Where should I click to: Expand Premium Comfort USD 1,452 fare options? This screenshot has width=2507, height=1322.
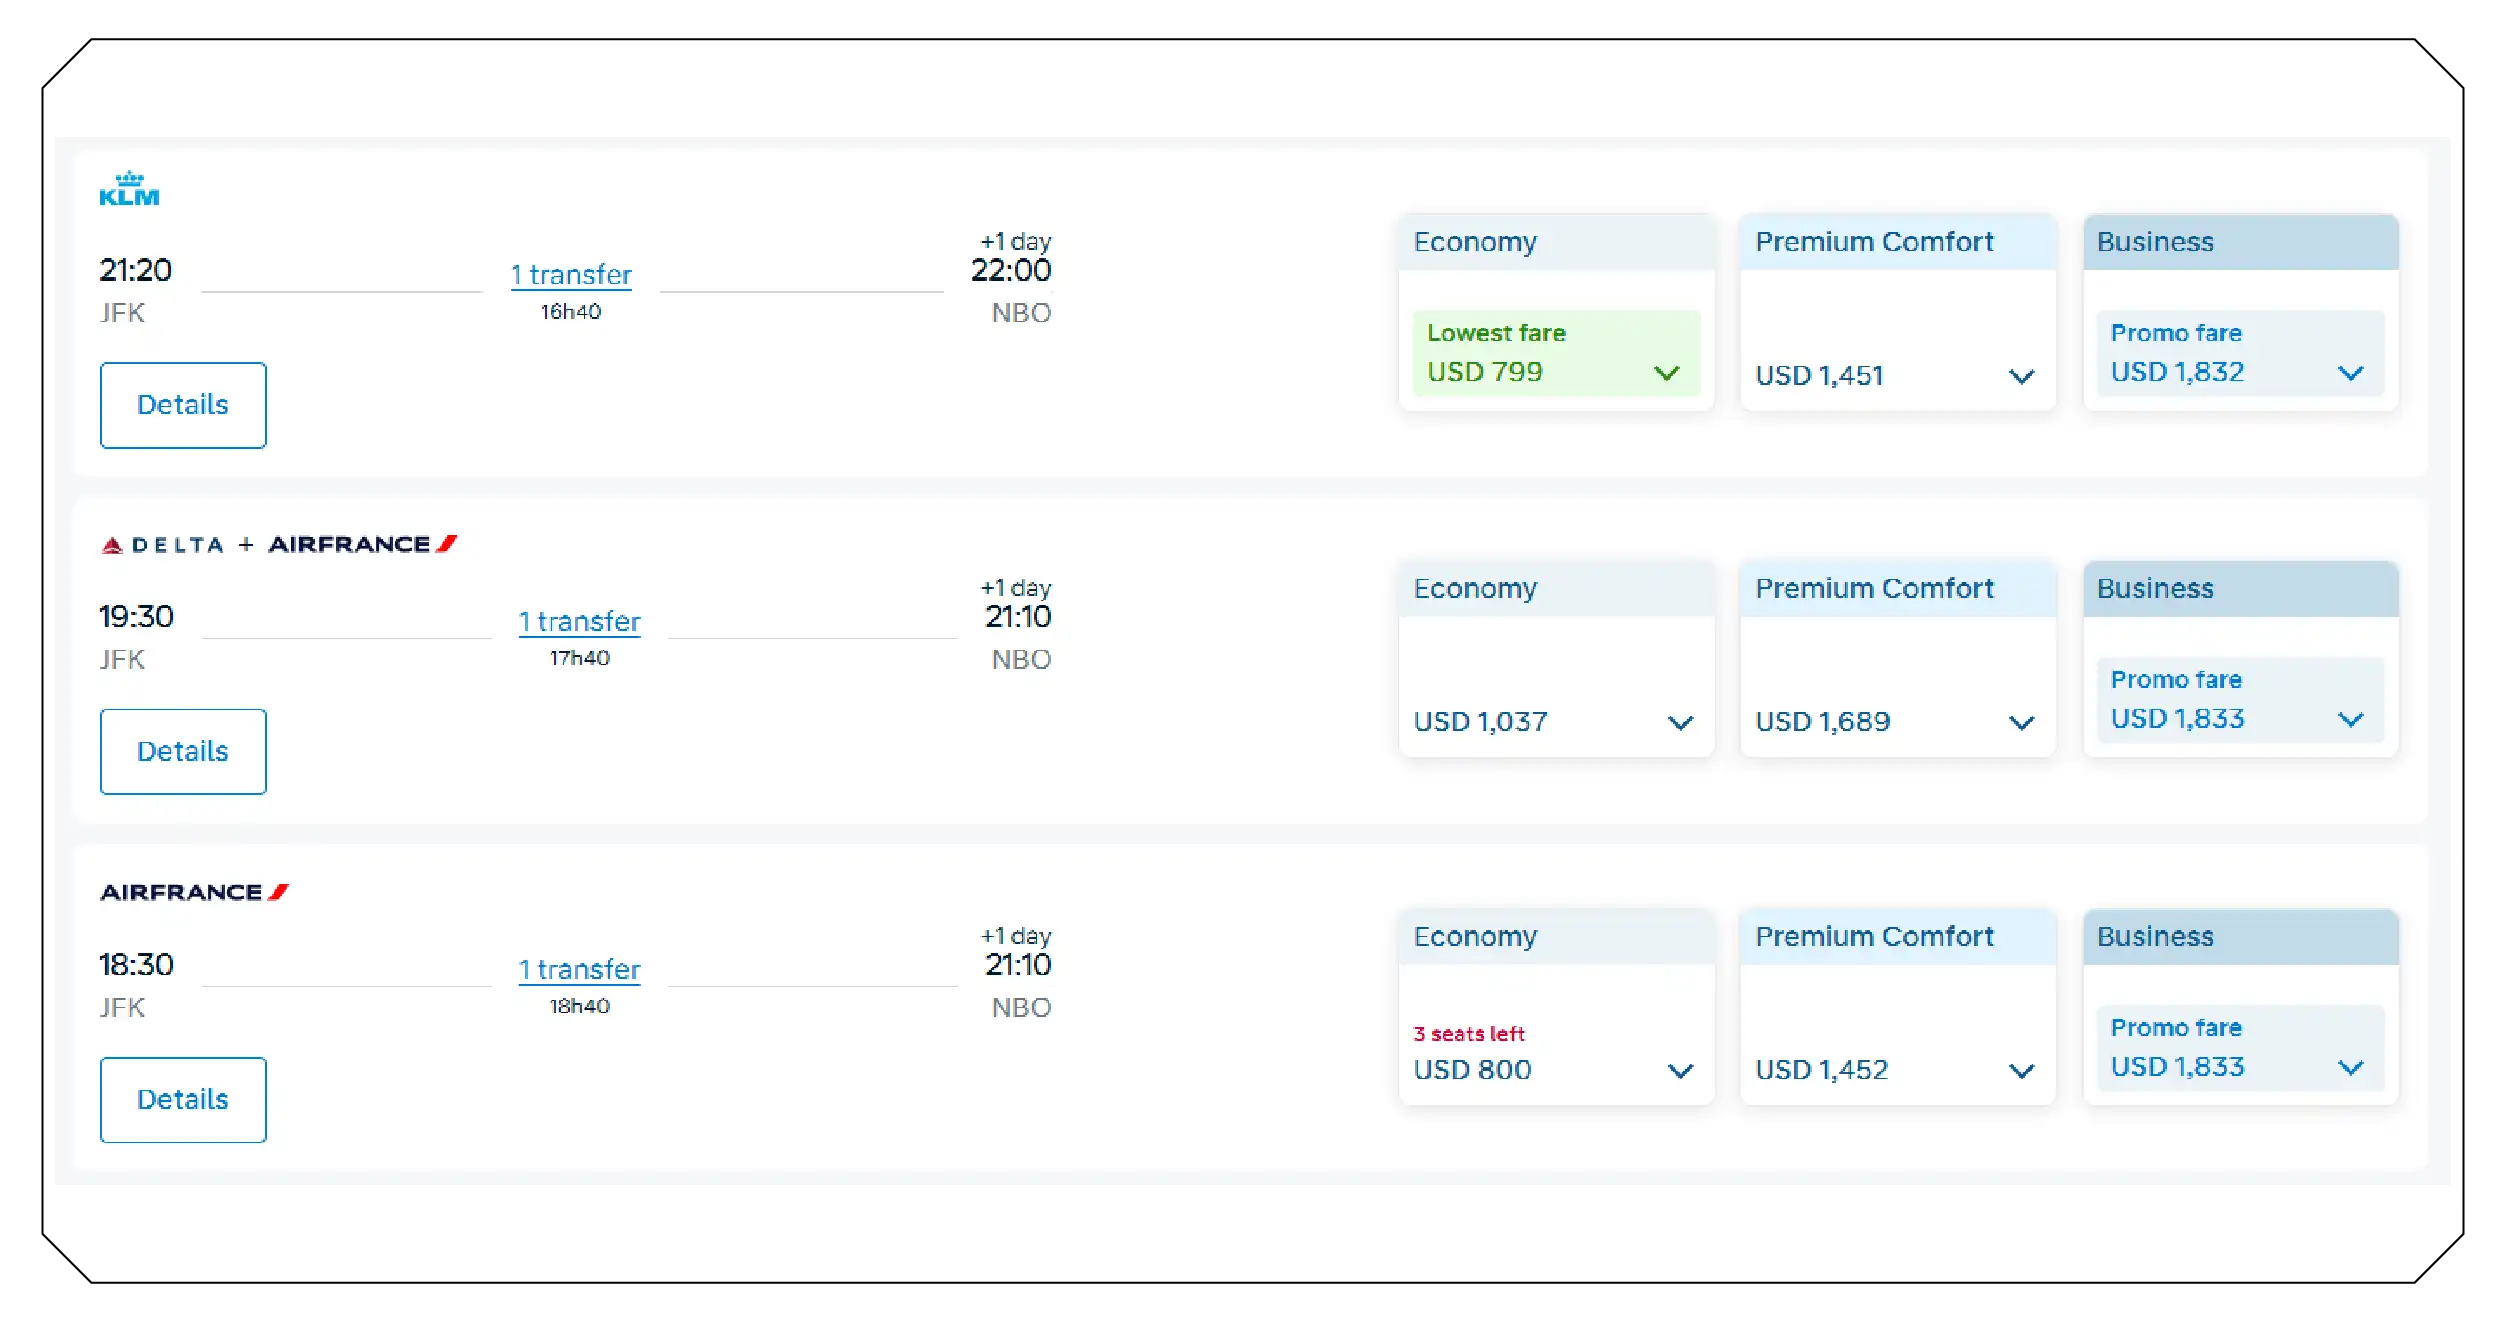2022,1070
